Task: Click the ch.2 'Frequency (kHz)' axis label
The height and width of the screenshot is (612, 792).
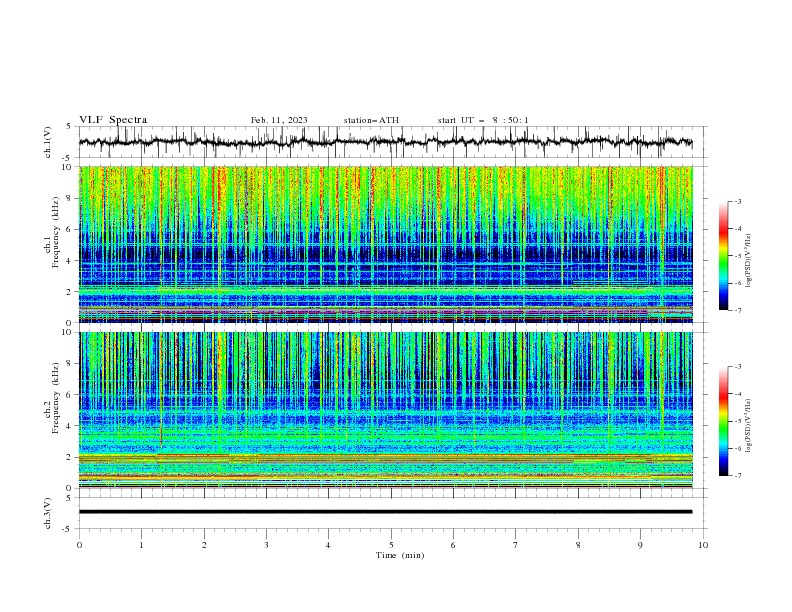Action: coord(55,397)
